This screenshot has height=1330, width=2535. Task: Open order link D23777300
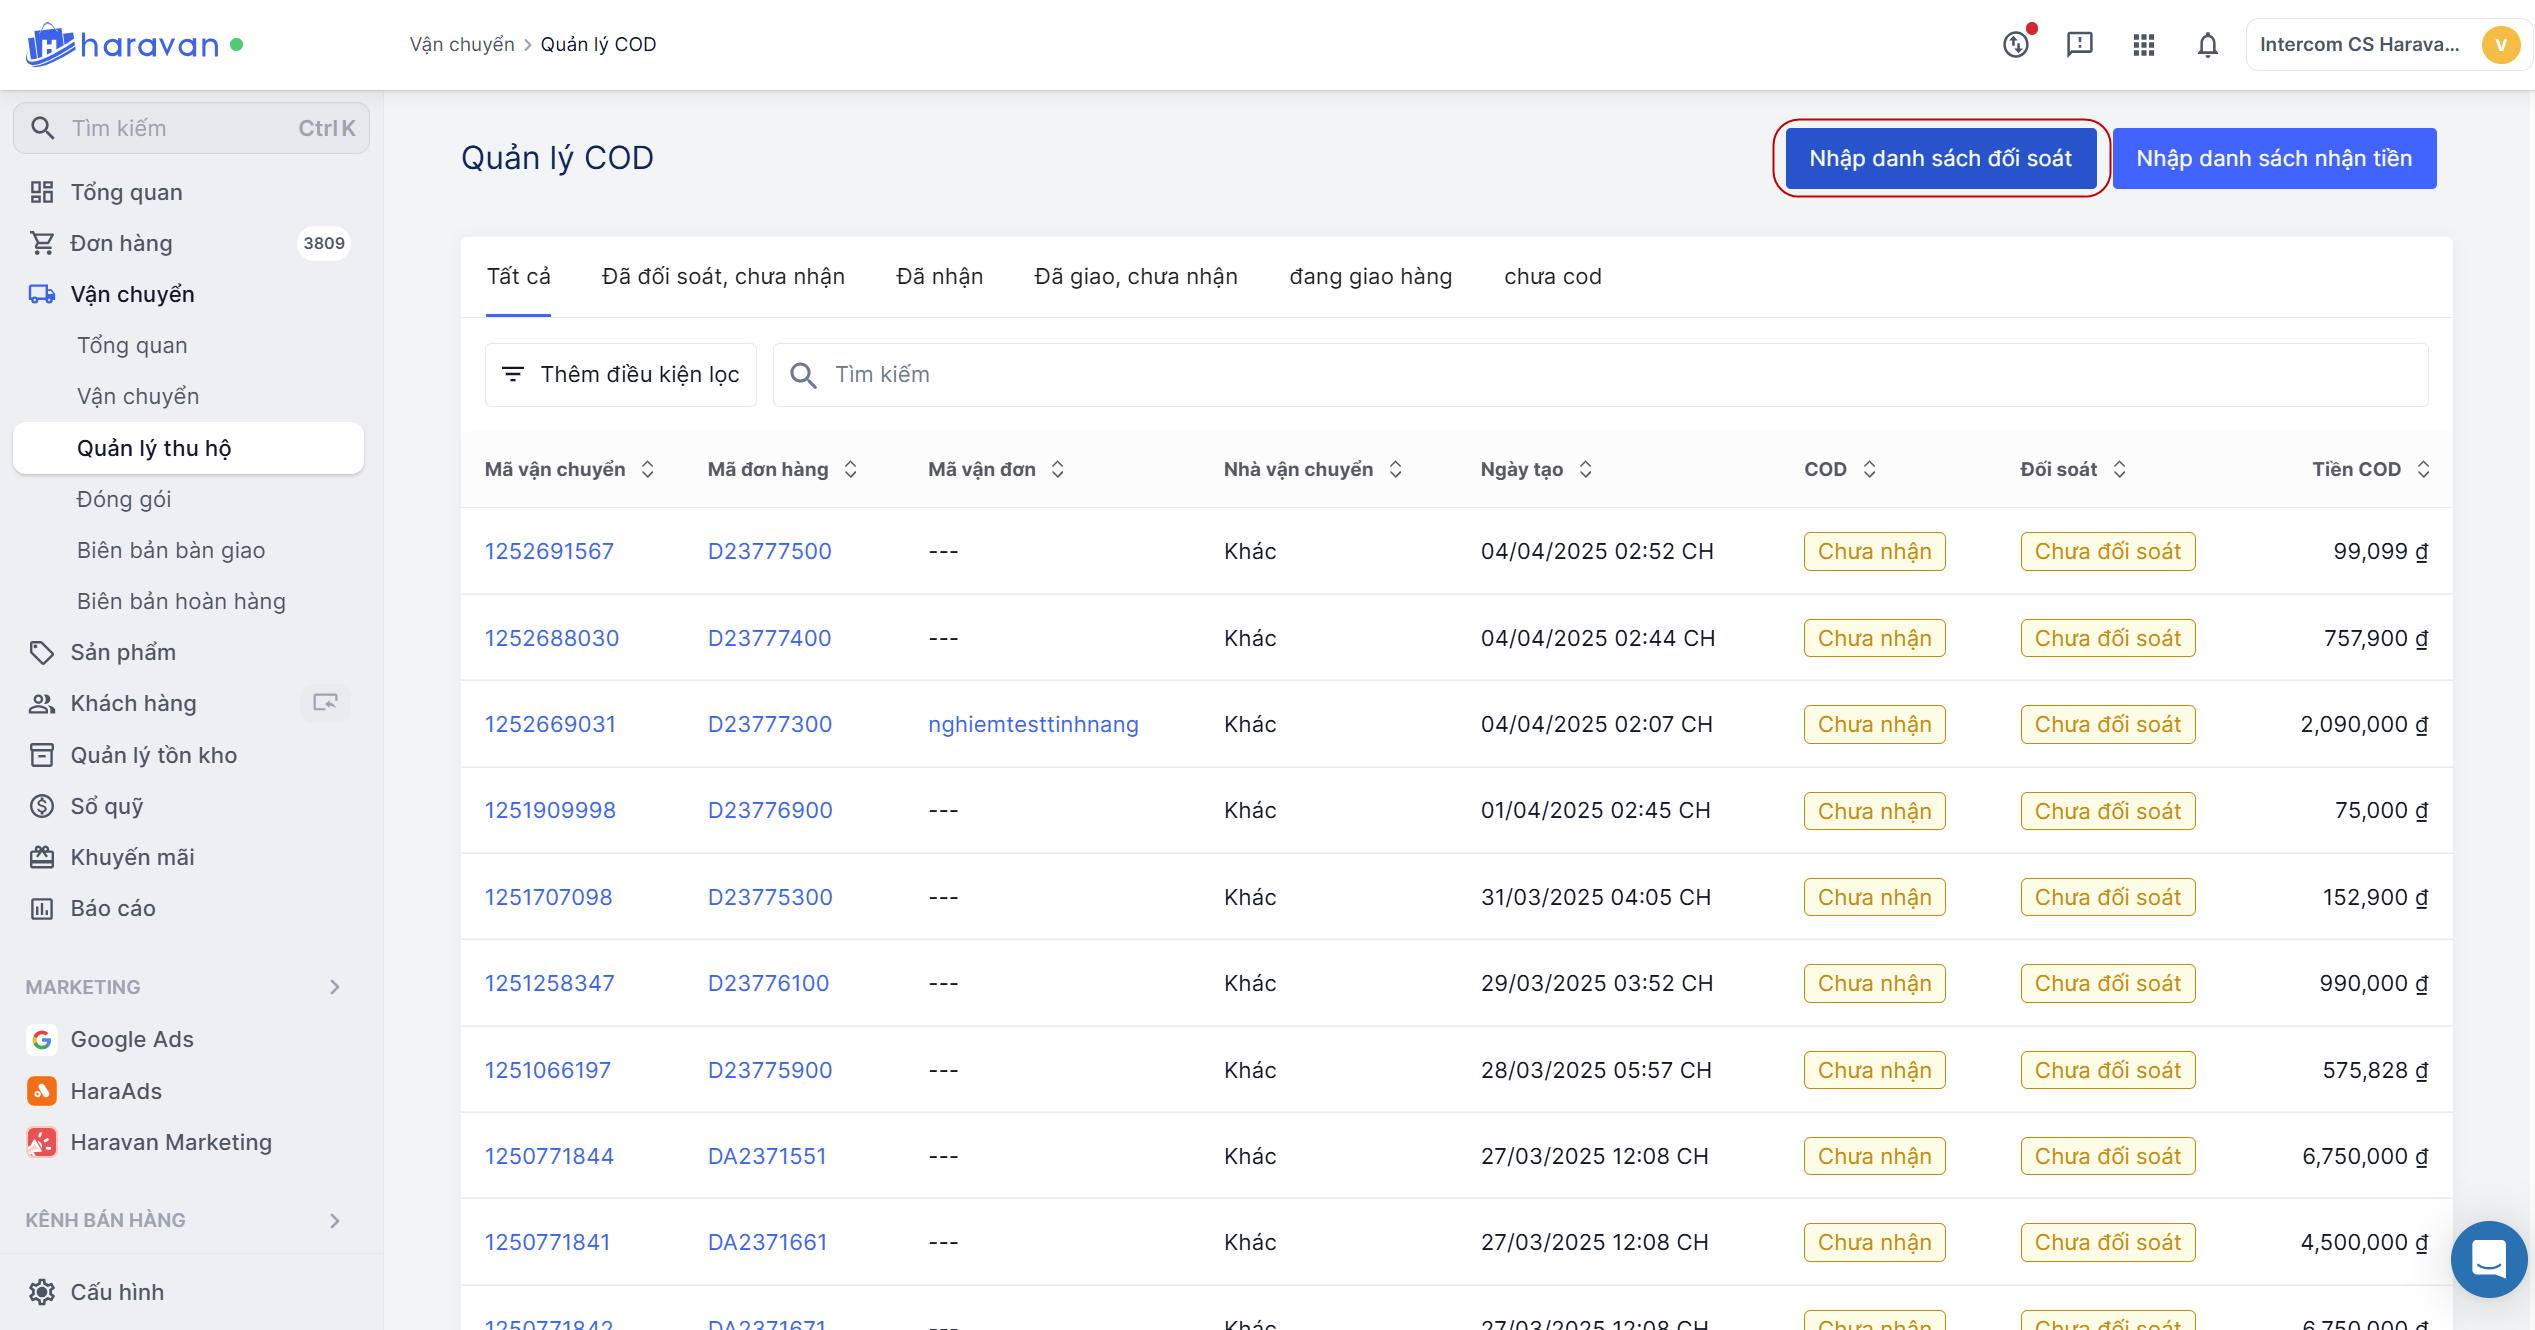pos(769,724)
